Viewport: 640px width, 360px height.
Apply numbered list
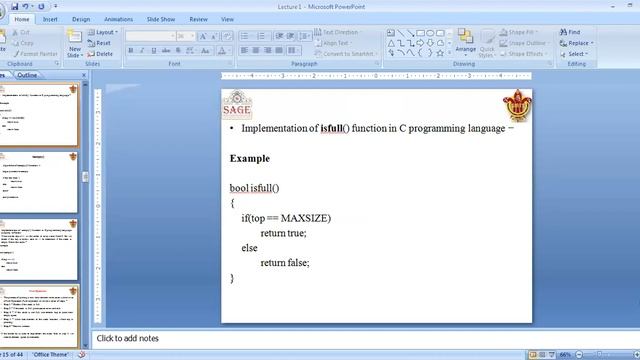coord(262,36)
